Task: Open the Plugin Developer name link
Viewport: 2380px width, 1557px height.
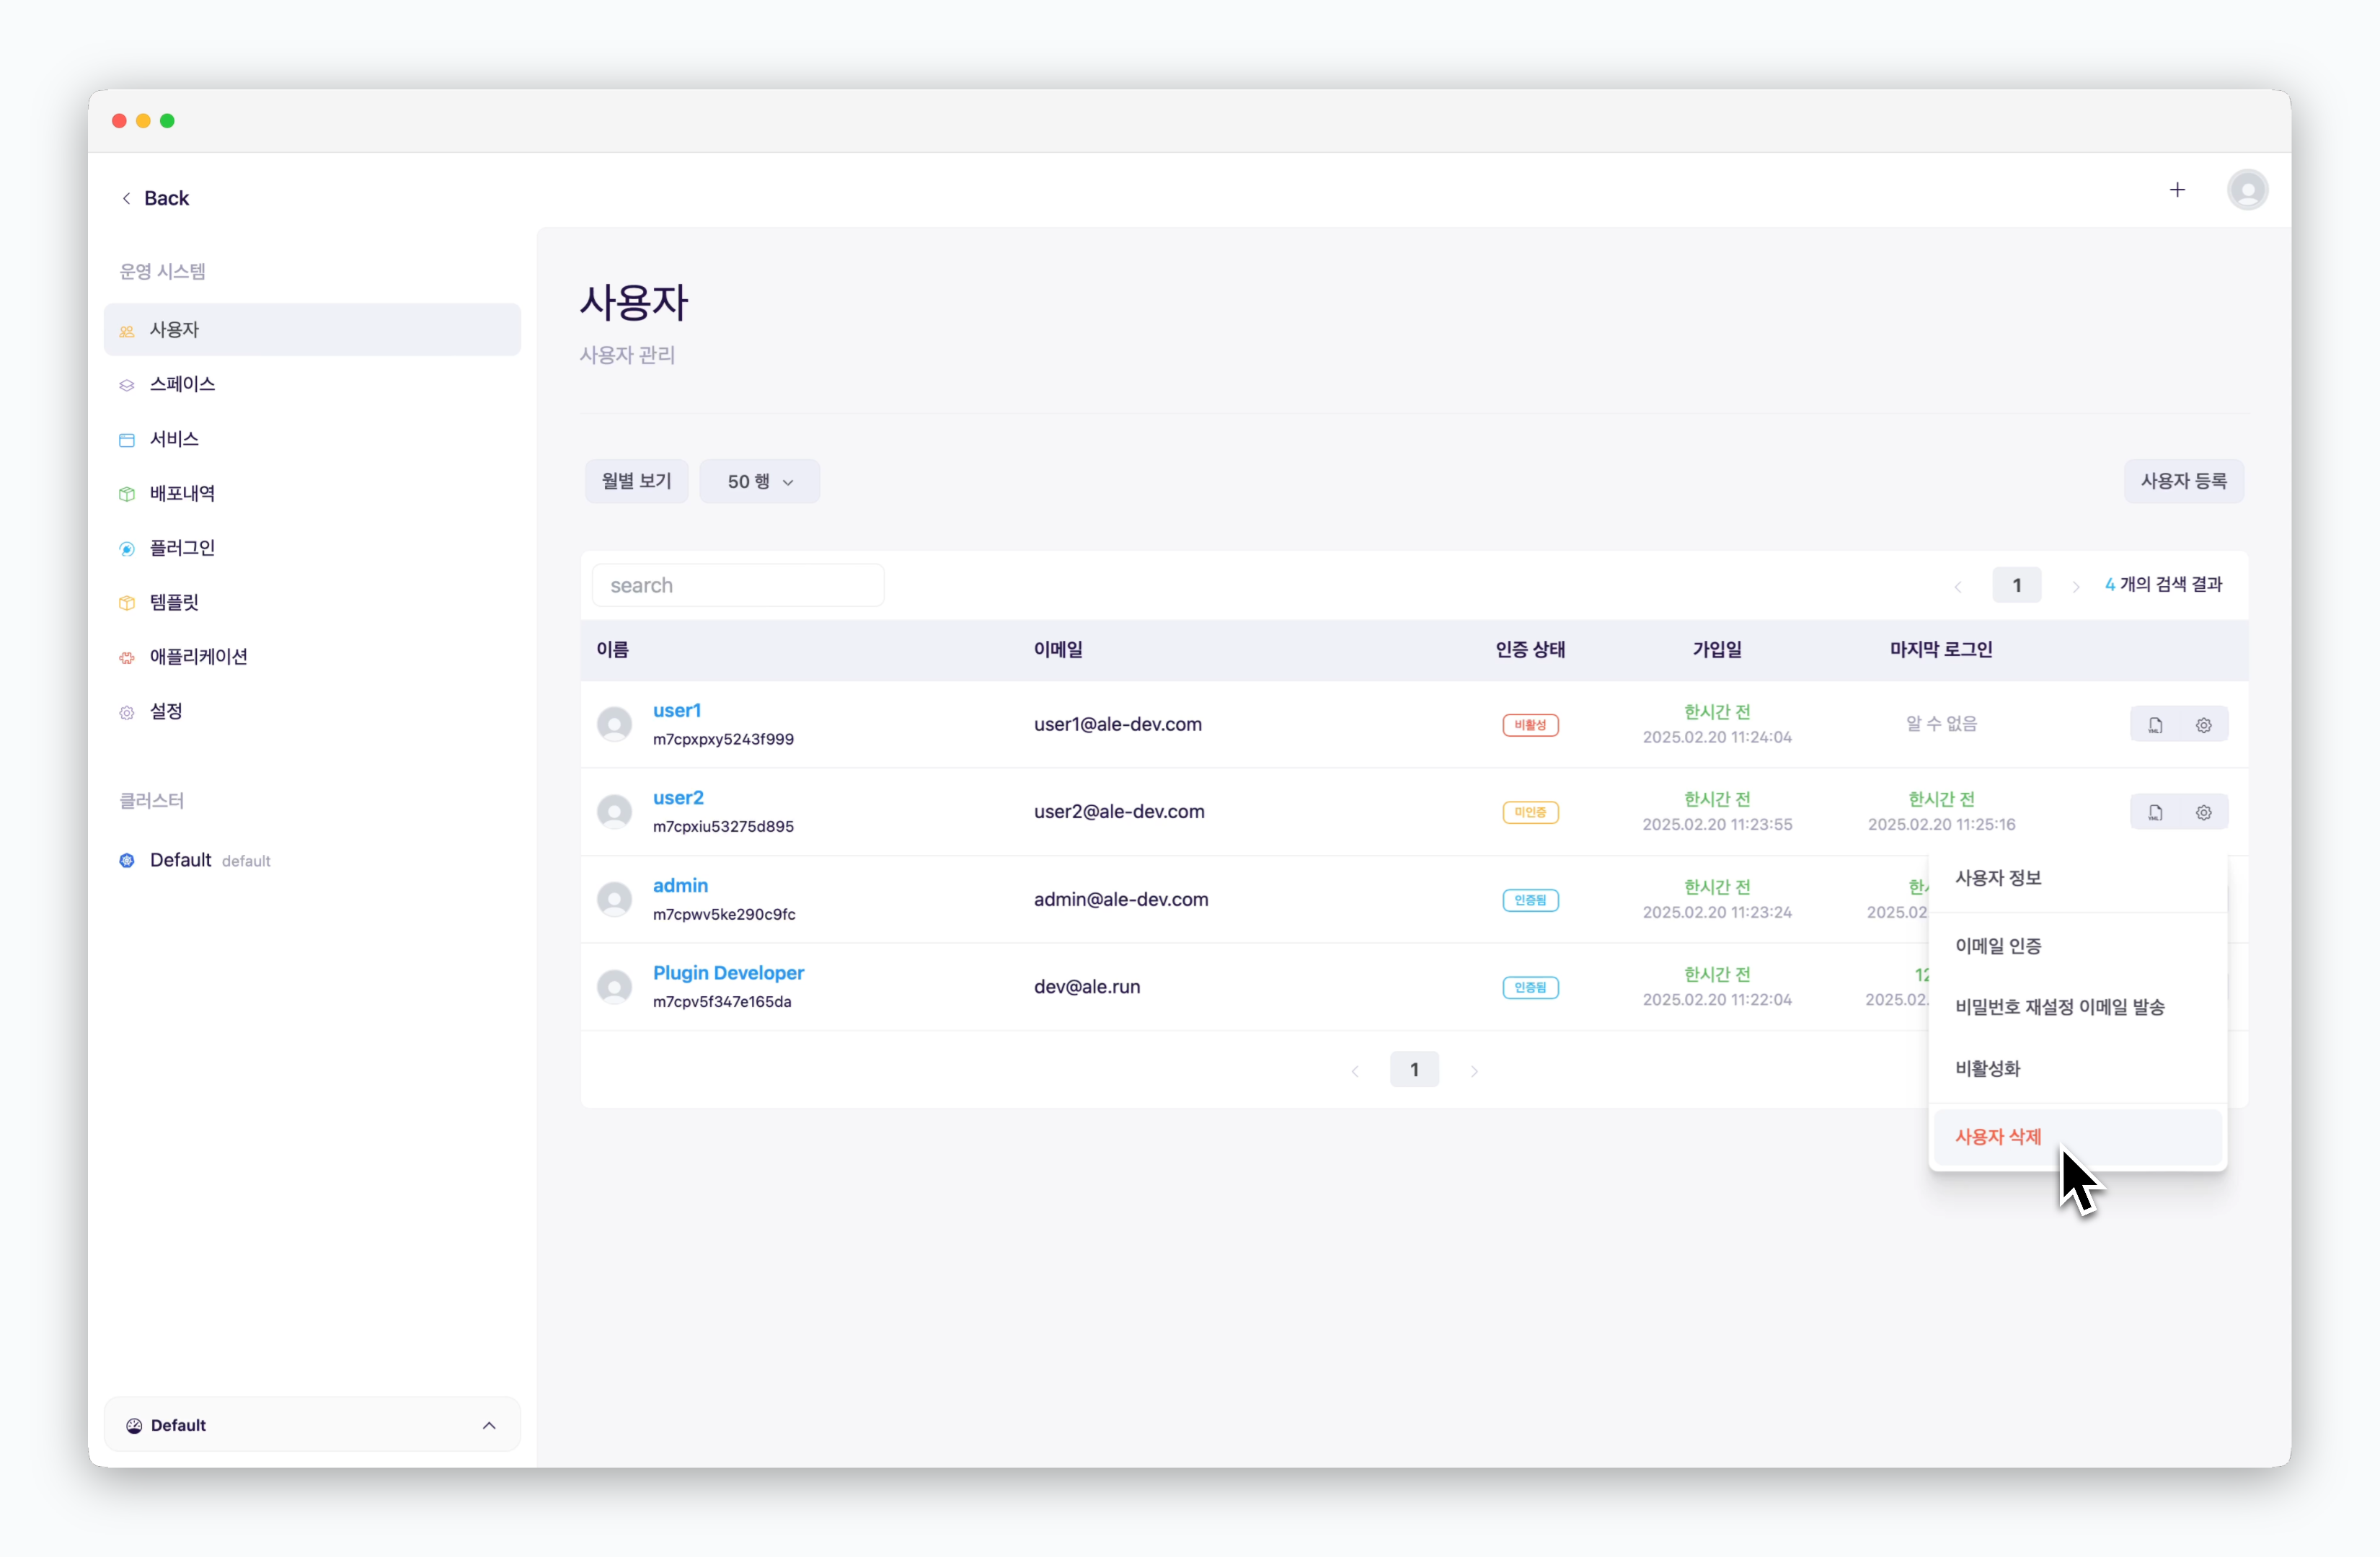Action: tap(728, 973)
